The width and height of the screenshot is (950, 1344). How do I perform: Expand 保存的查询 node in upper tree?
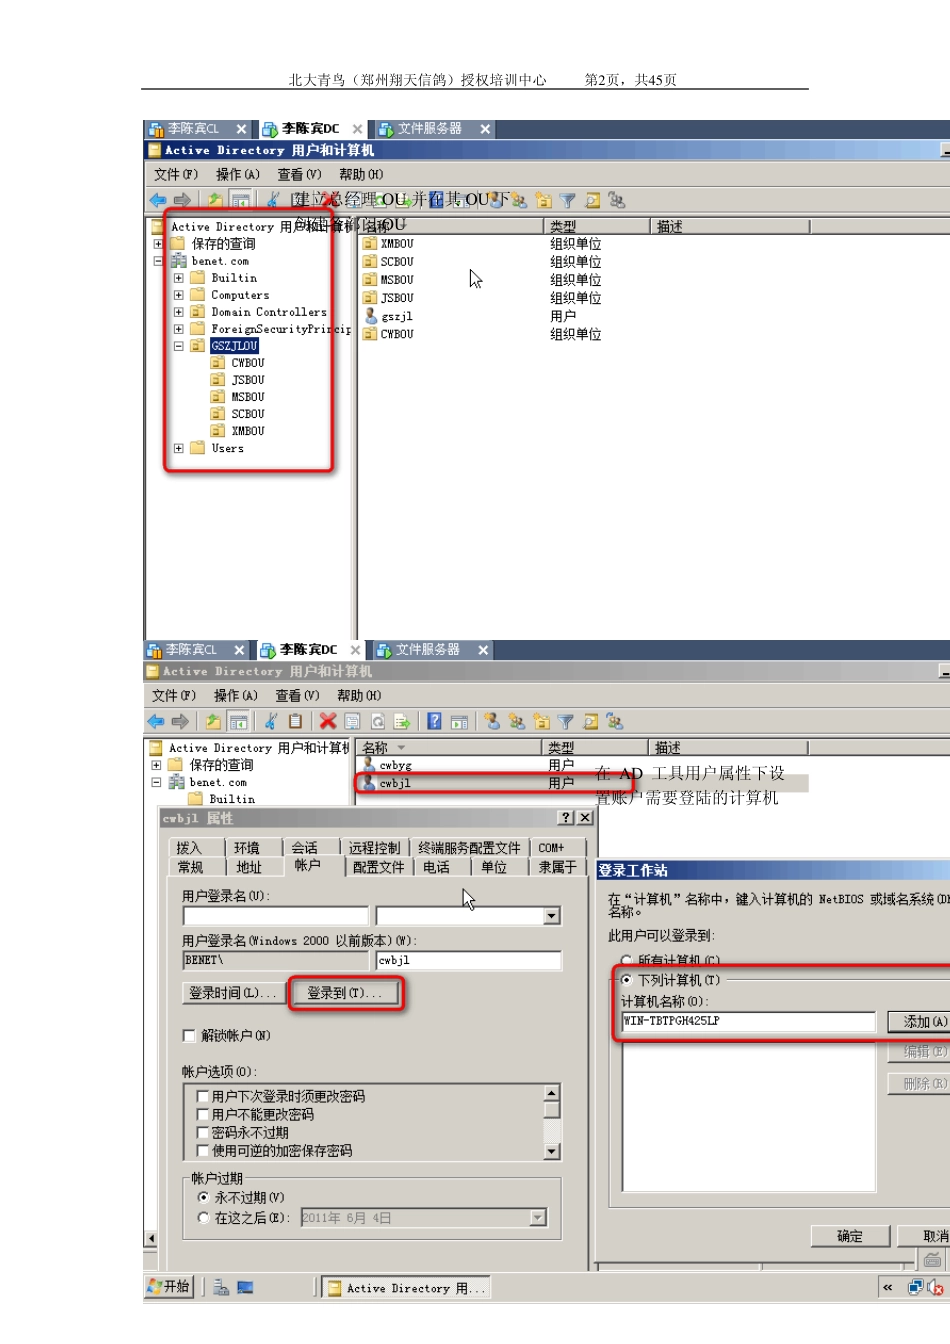[158, 244]
